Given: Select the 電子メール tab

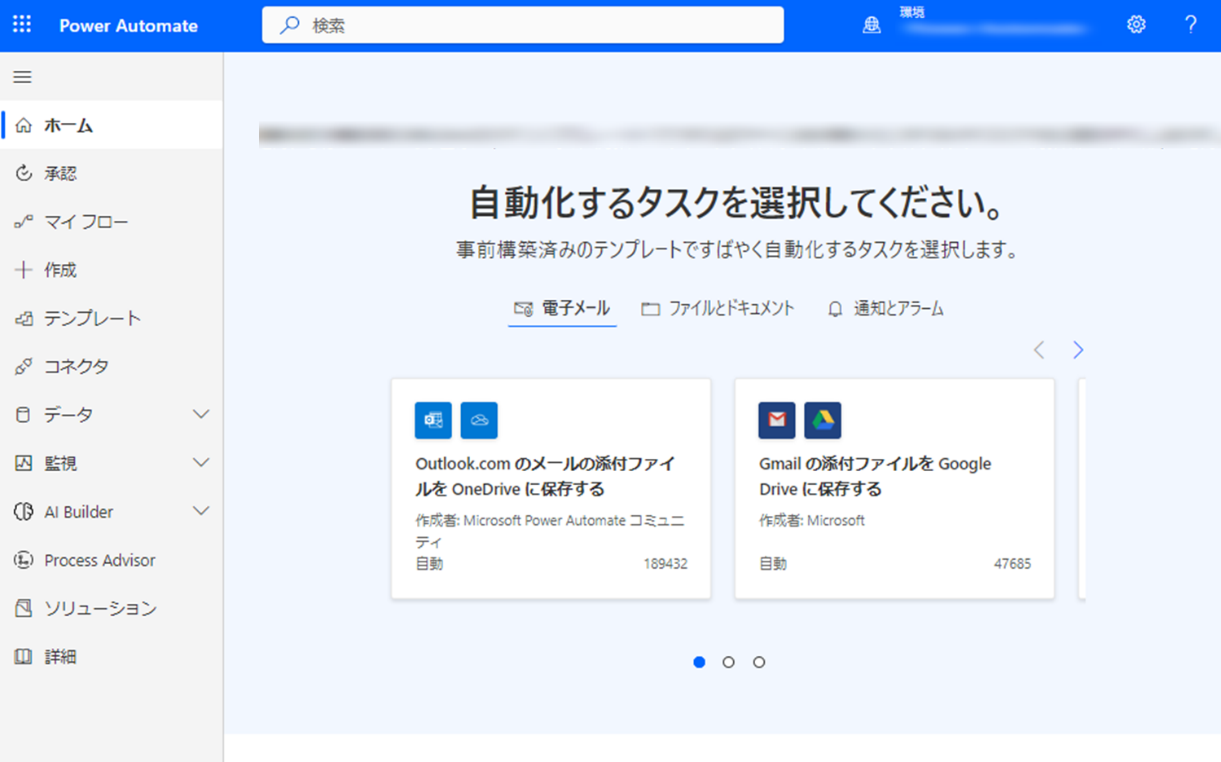Looking at the screenshot, I should [562, 309].
